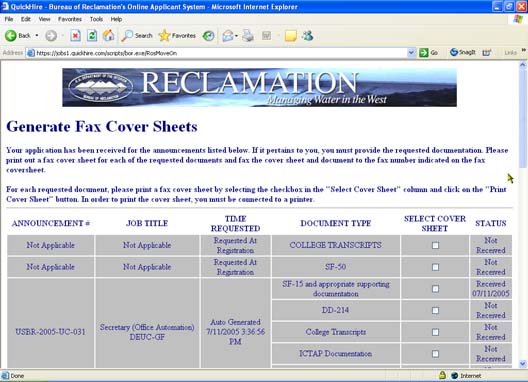This screenshot has height=382, width=528.
Task: Click the vertical scrollbar thumb
Action: coord(523,119)
